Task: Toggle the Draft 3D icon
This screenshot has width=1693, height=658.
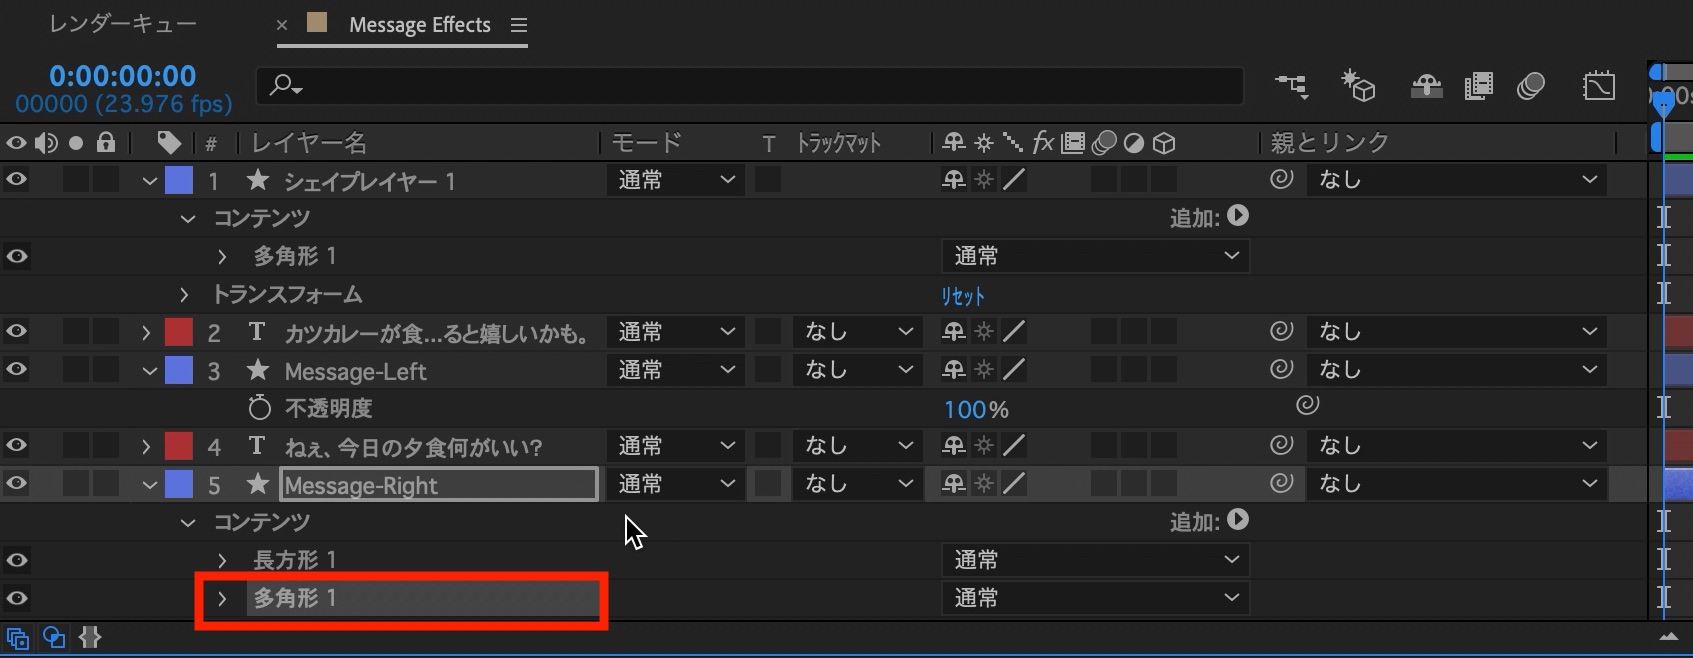Action: [1358, 87]
